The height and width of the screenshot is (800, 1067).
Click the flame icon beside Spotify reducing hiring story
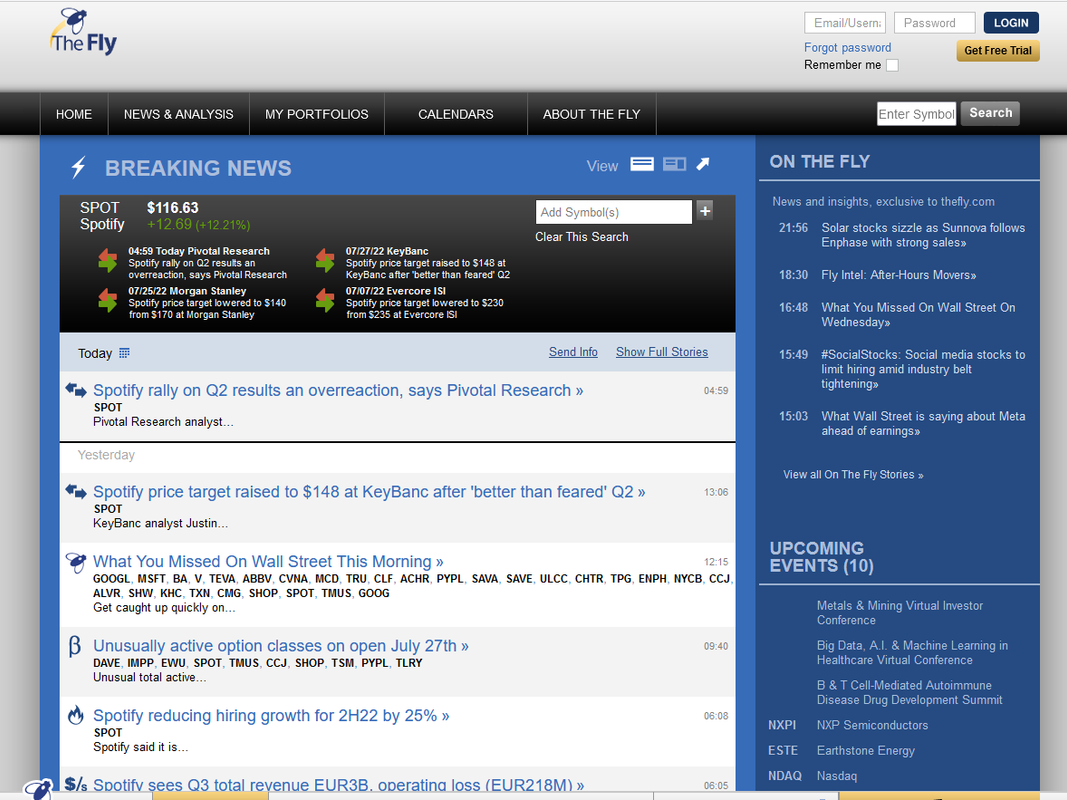click(76, 715)
